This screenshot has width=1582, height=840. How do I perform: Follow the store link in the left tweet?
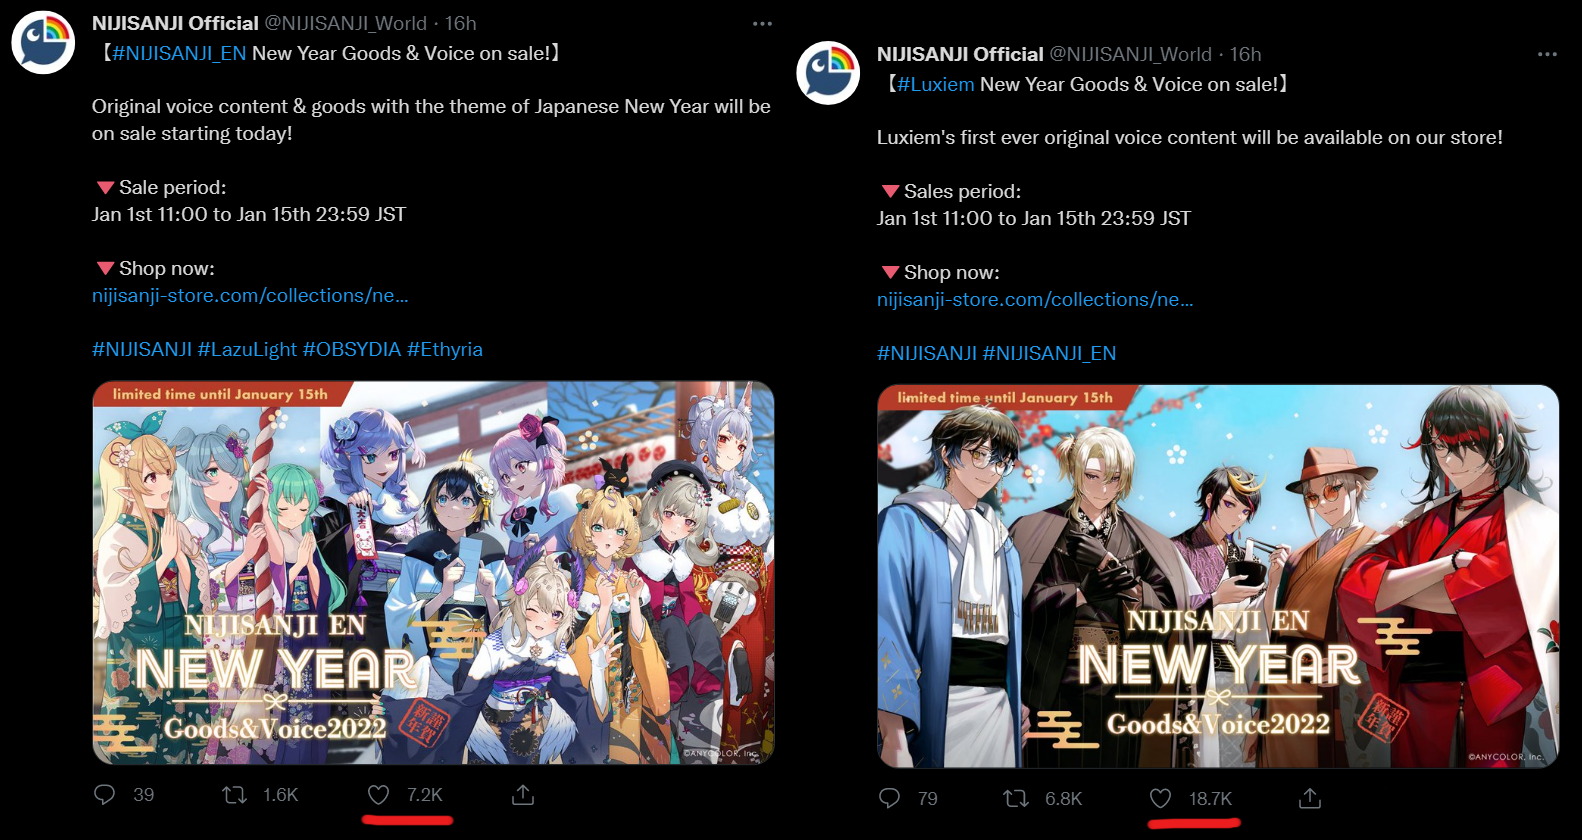pyautogui.click(x=250, y=295)
